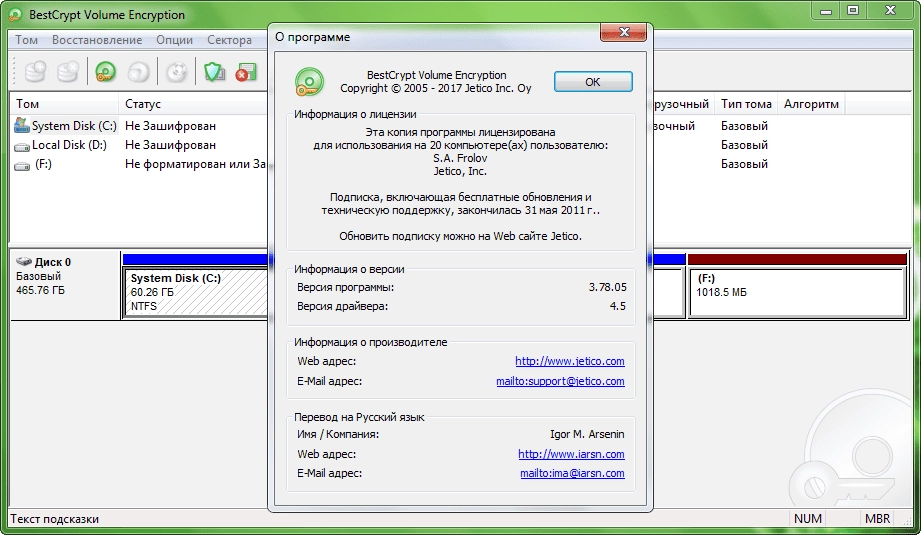Open the Сектора menu
This screenshot has width=921, height=535.
coord(229,40)
